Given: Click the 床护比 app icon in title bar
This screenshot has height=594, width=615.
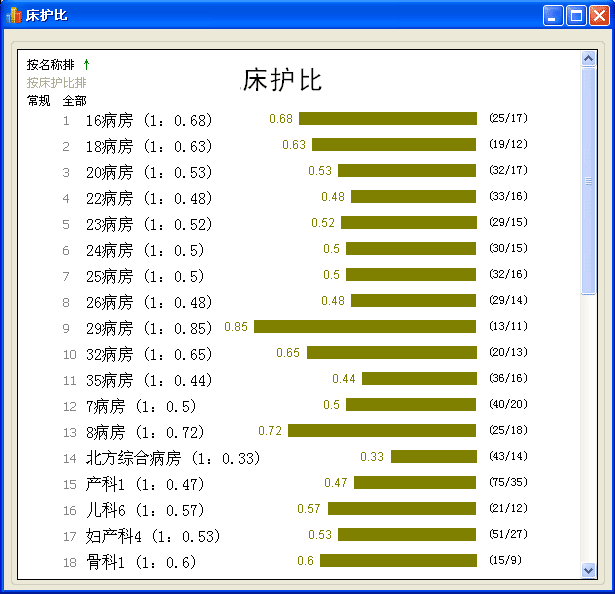Looking at the screenshot, I should tap(14, 15).
